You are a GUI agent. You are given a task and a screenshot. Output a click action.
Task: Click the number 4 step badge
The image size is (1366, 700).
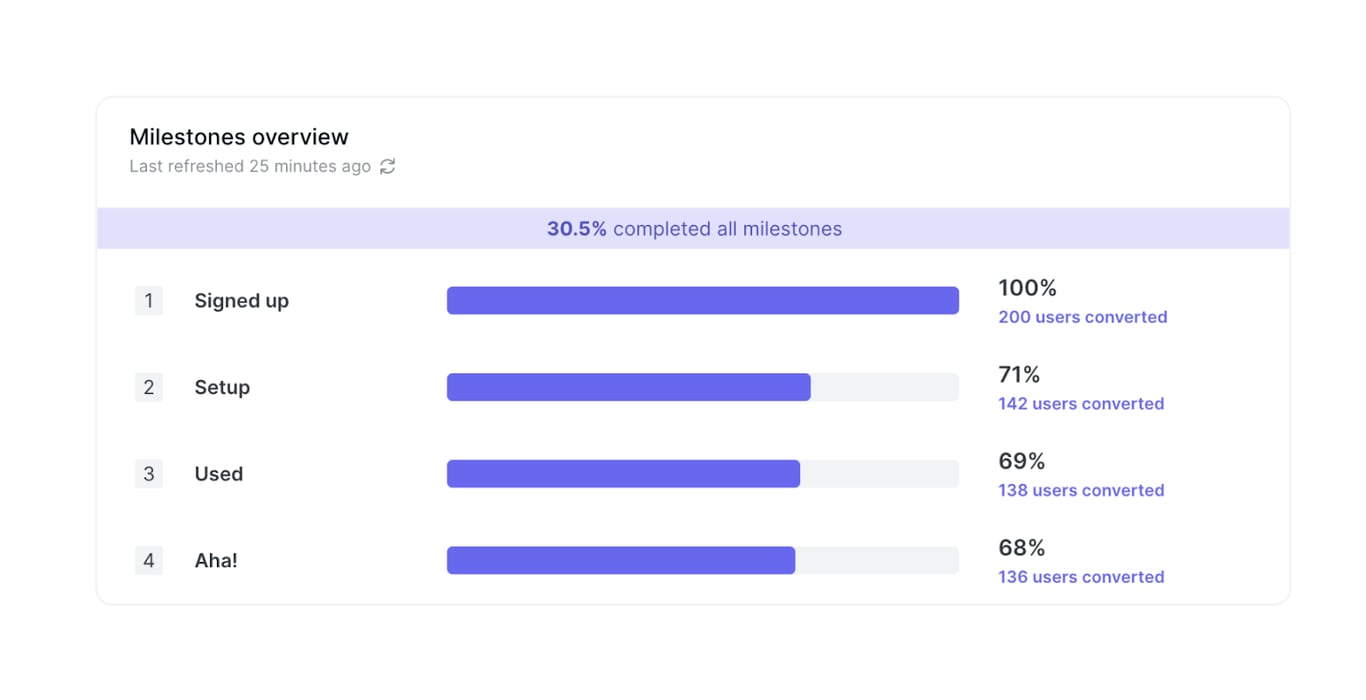149,561
